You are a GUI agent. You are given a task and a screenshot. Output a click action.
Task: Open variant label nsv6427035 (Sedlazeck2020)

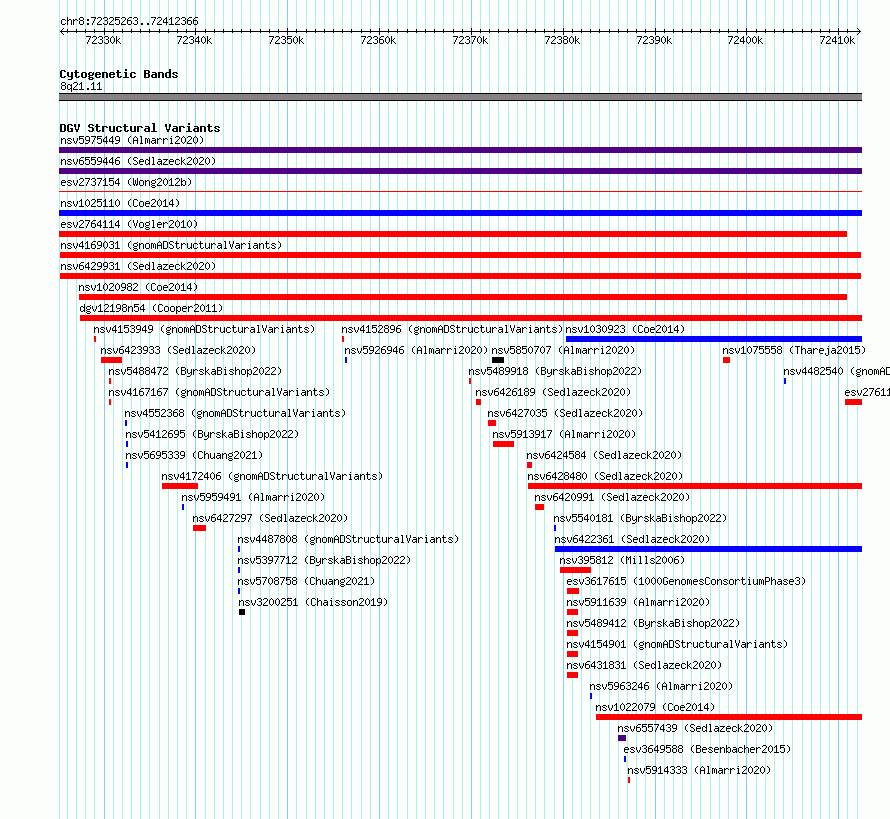[565, 413]
